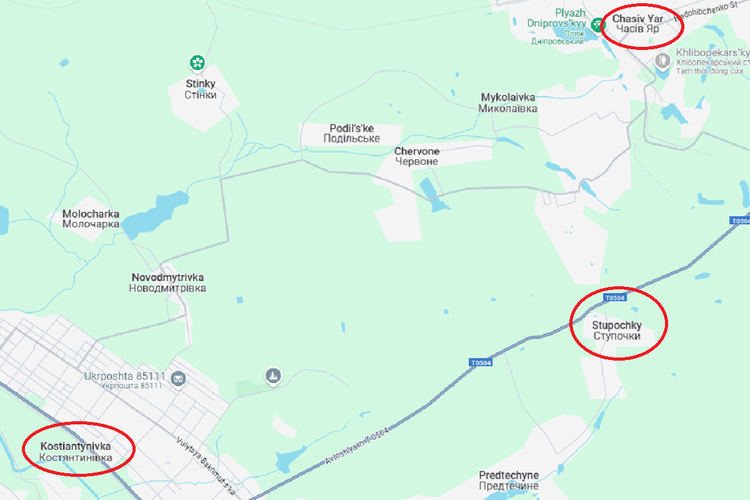The height and width of the screenshot is (500, 750).
Task: Select the Chervone village label
Action: point(417,156)
